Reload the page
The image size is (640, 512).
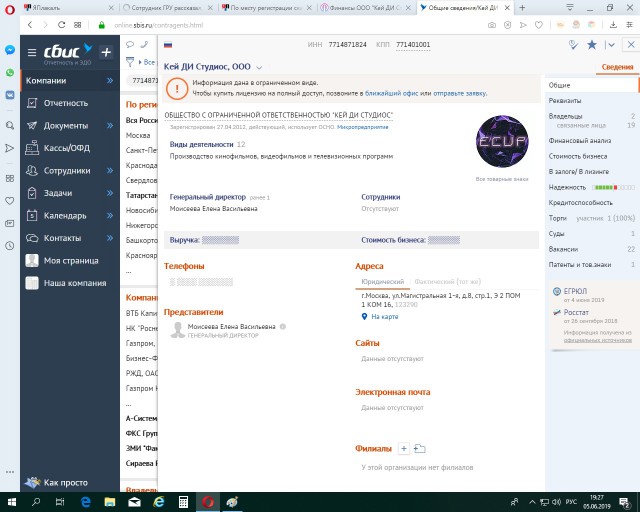point(61,25)
